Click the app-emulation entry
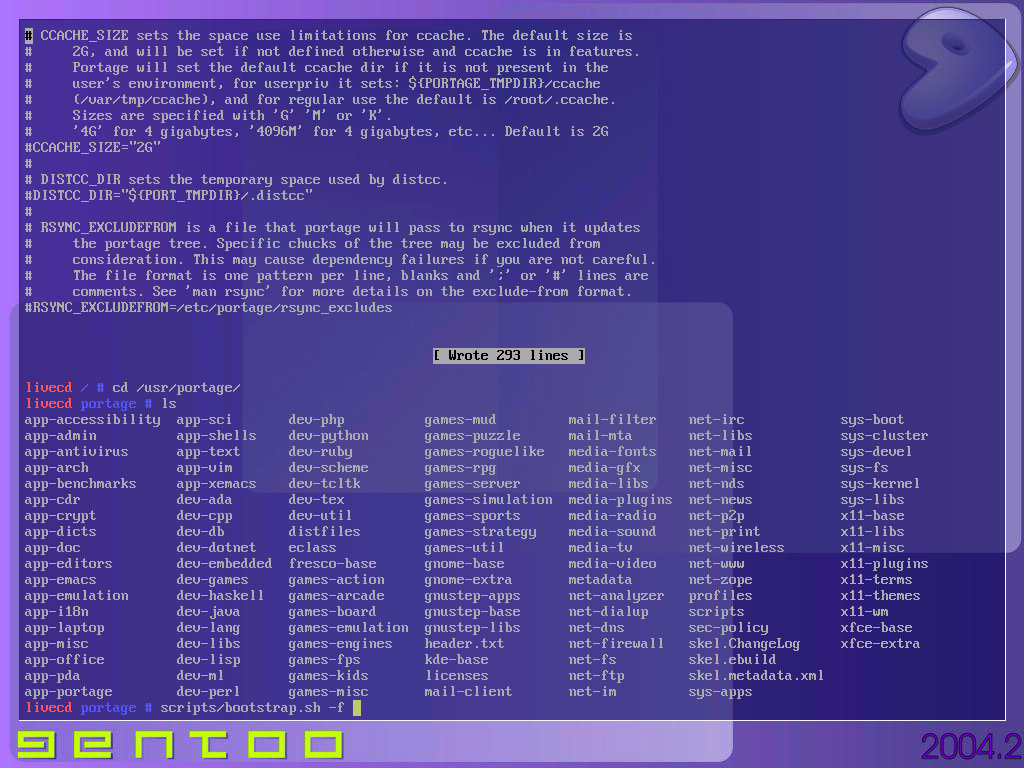Screen dimensions: 1024x768 point(76,596)
